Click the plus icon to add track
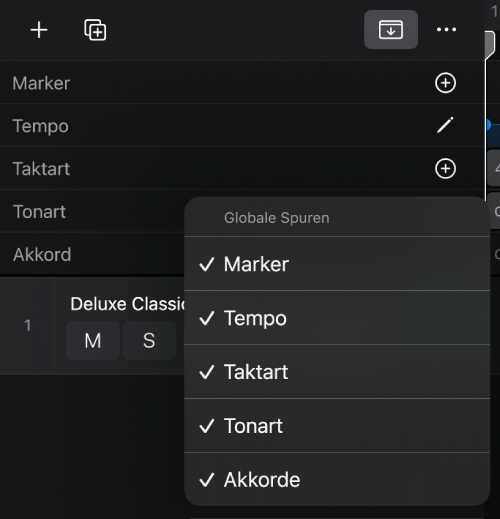This screenshot has height=519, width=500. pyautogui.click(x=39, y=30)
